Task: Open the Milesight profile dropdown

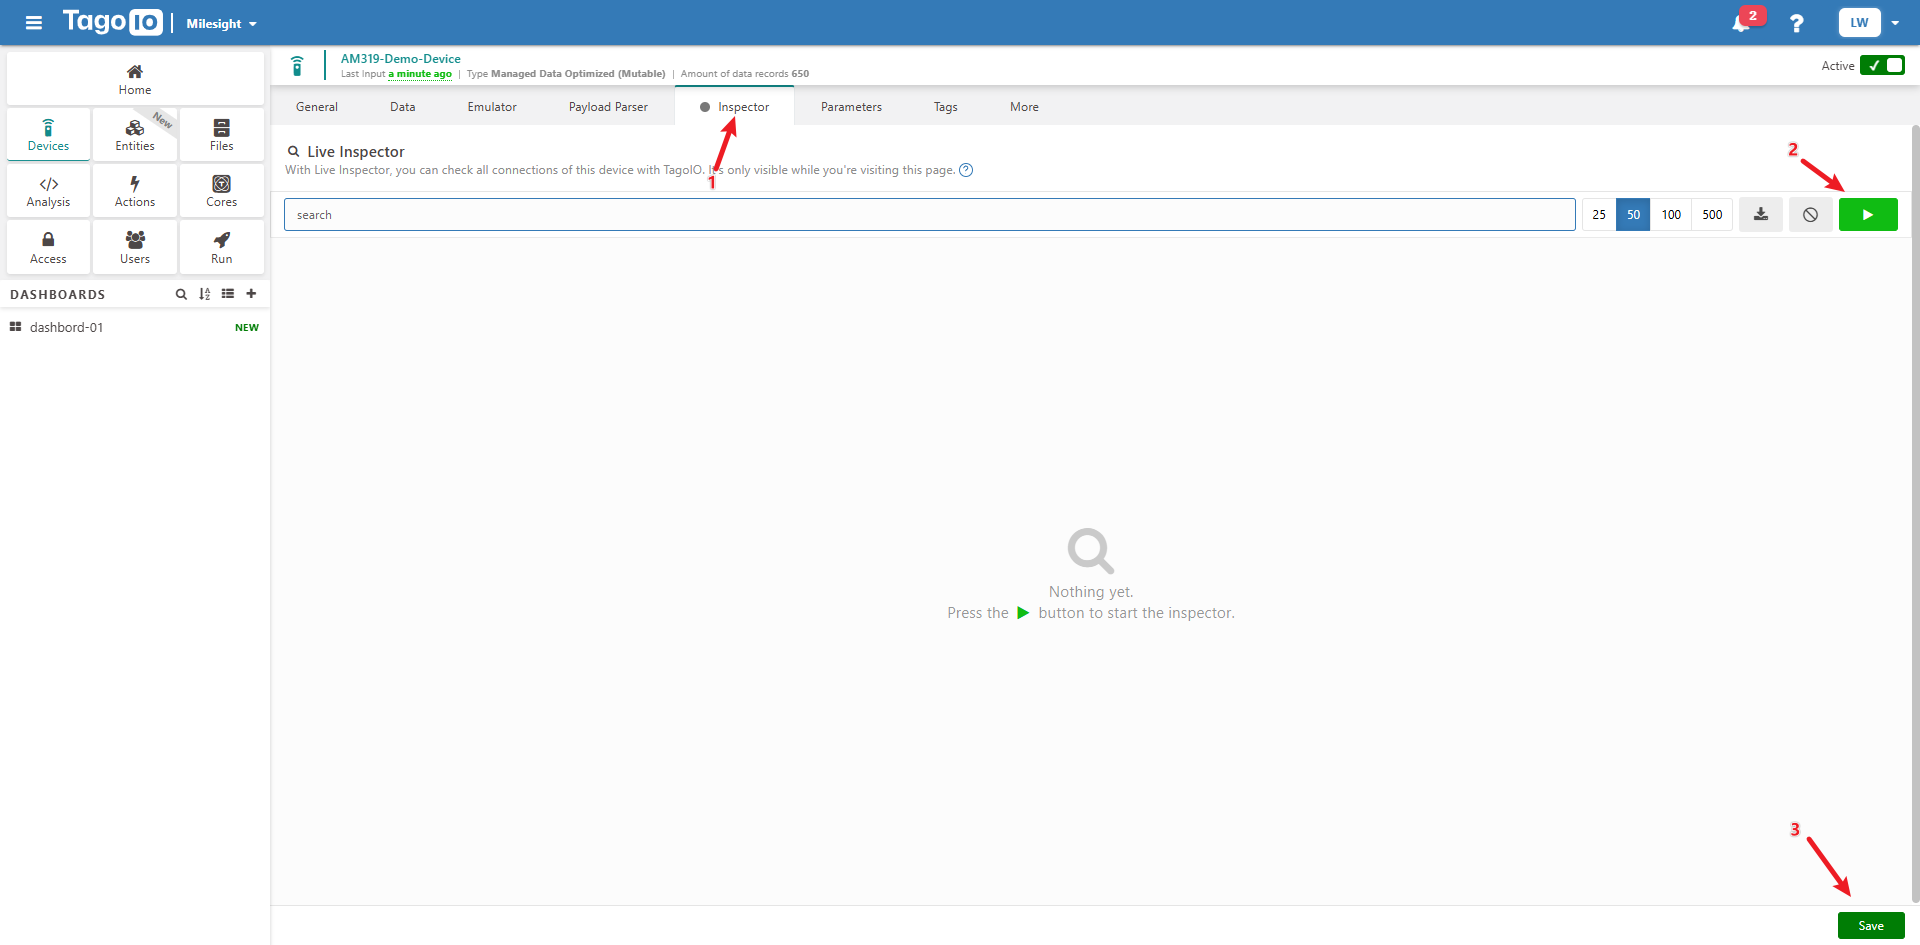Action: tap(221, 23)
